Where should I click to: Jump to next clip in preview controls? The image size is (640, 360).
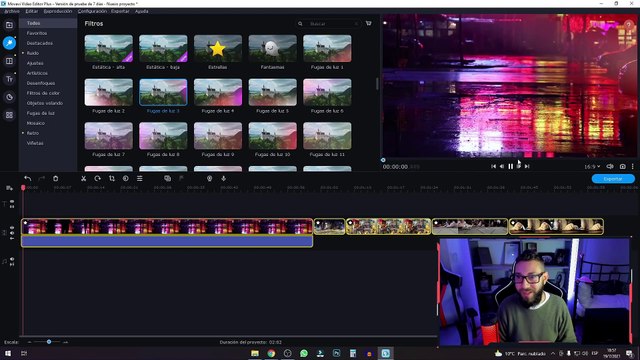pos(527,166)
